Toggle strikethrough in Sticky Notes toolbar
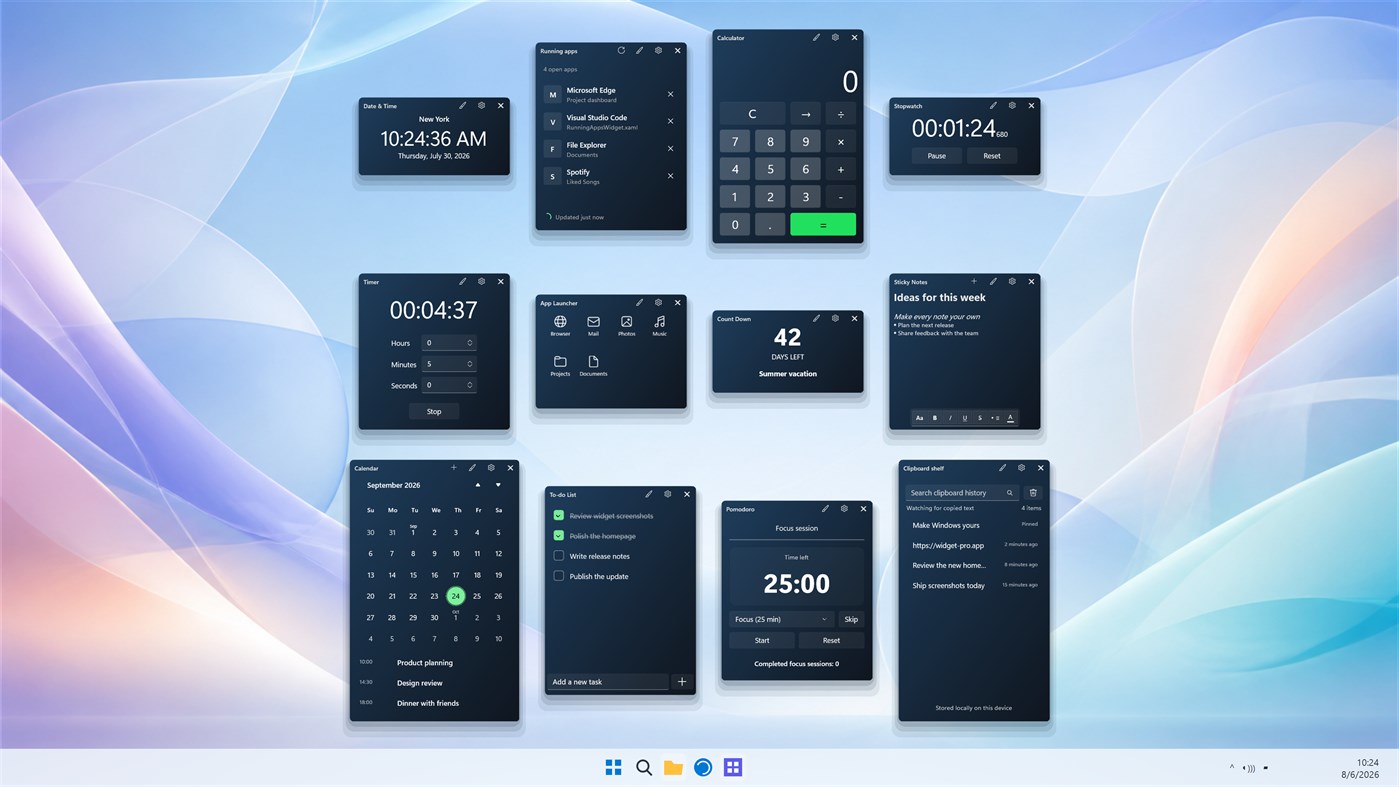Screen dimensions: 1399x787 coord(980,418)
